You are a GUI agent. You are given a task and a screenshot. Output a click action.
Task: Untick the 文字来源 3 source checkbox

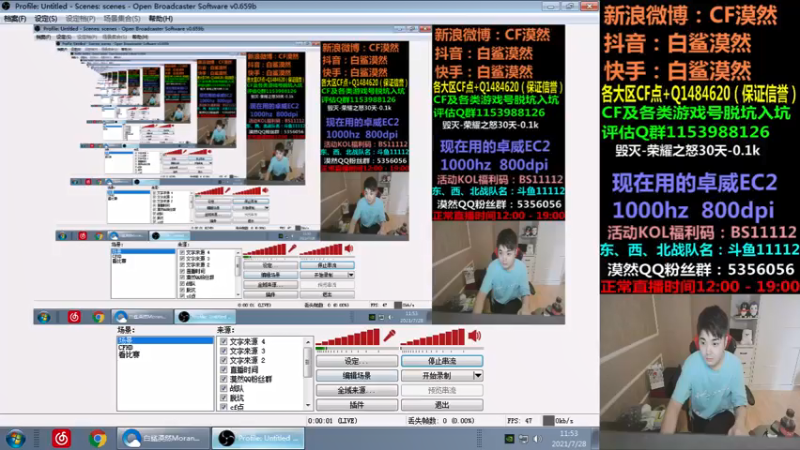tap(223, 351)
